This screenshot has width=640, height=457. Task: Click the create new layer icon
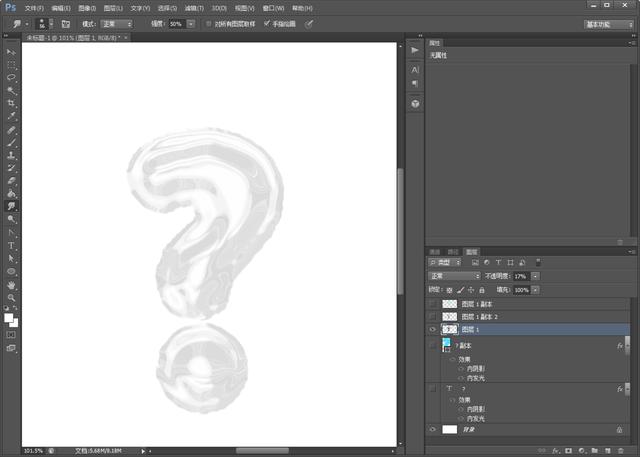tap(608, 451)
